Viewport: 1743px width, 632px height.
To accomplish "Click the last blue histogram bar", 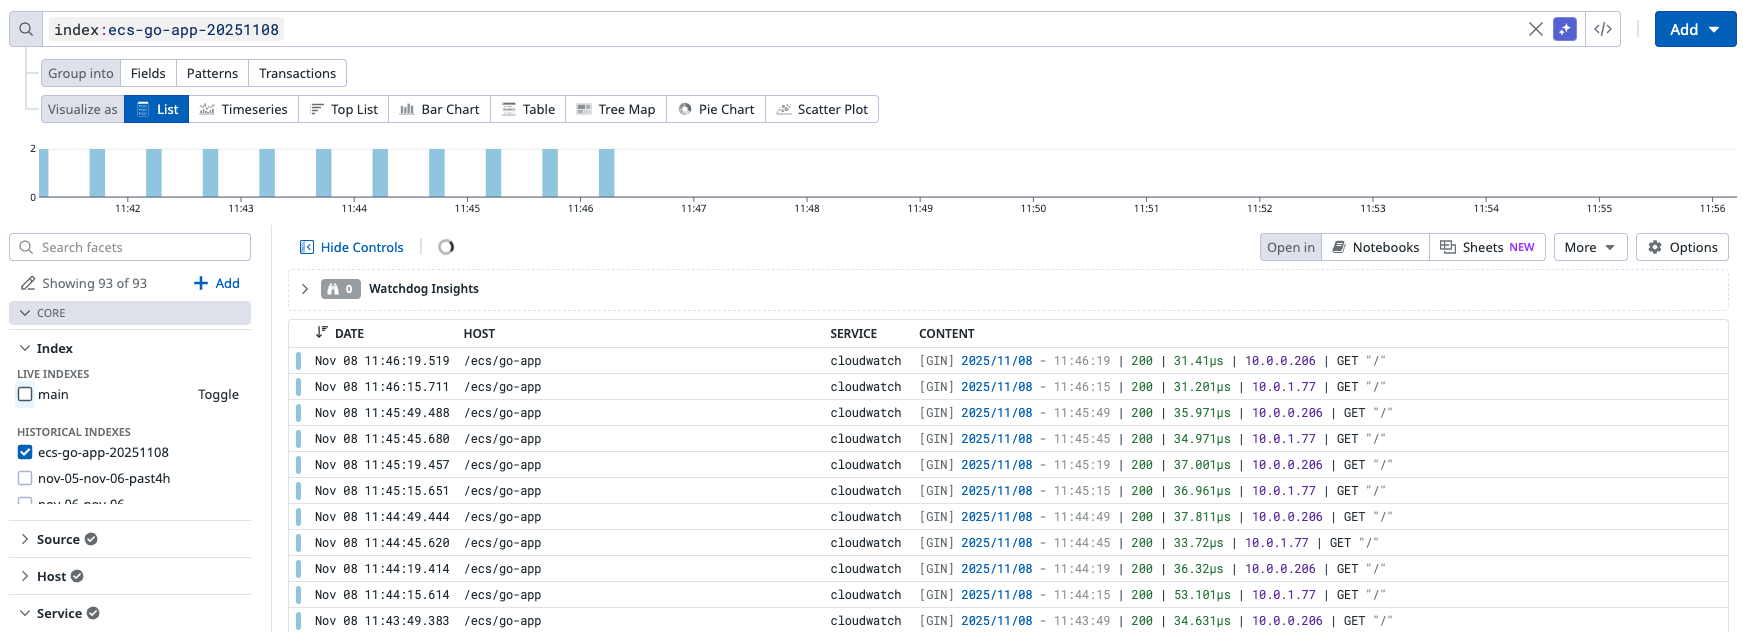I will click(x=606, y=173).
